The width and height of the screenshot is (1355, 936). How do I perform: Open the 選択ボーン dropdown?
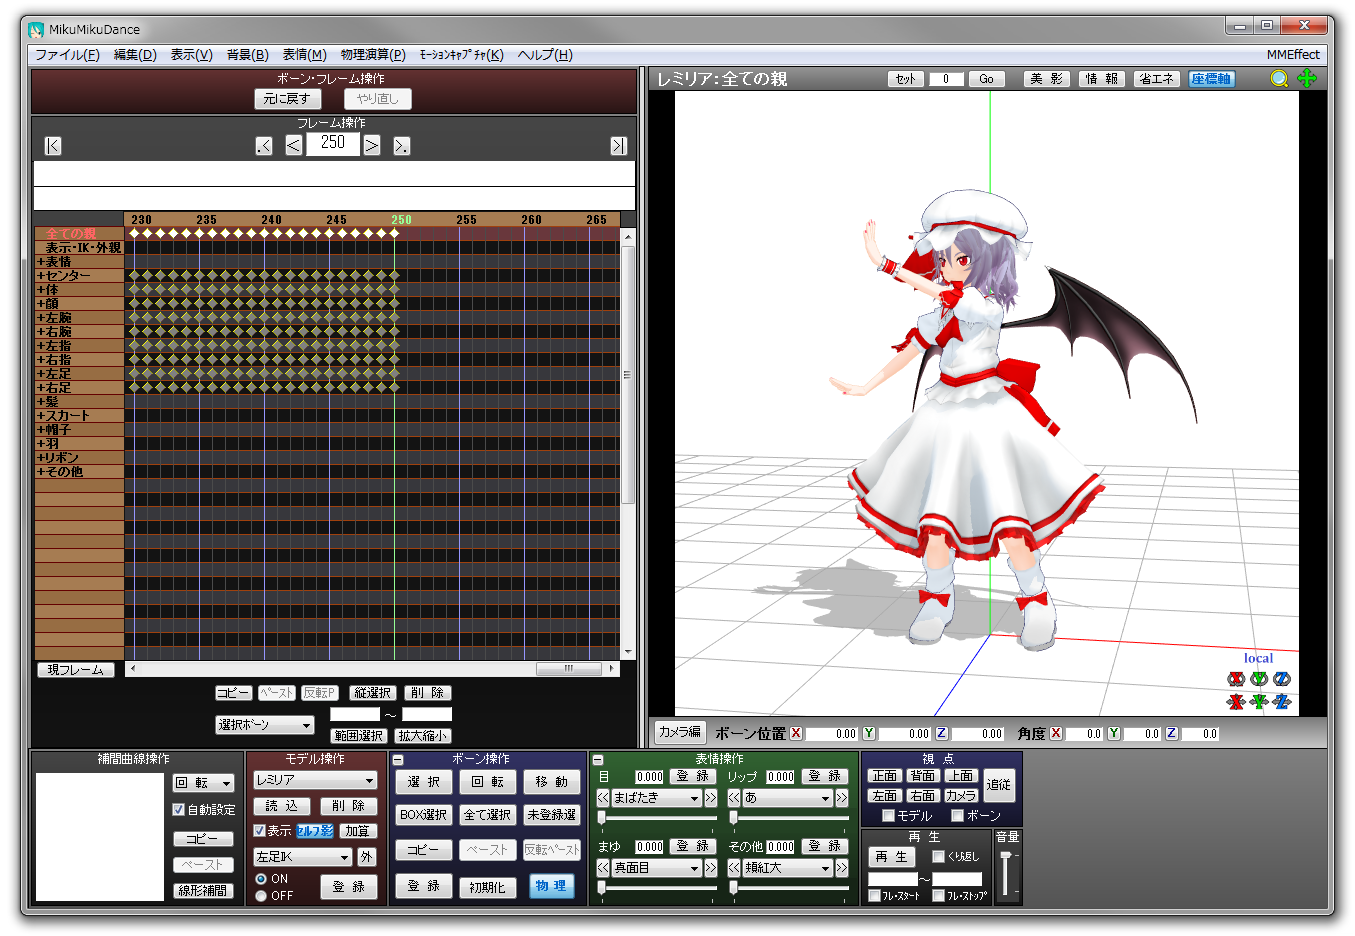tap(265, 725)
